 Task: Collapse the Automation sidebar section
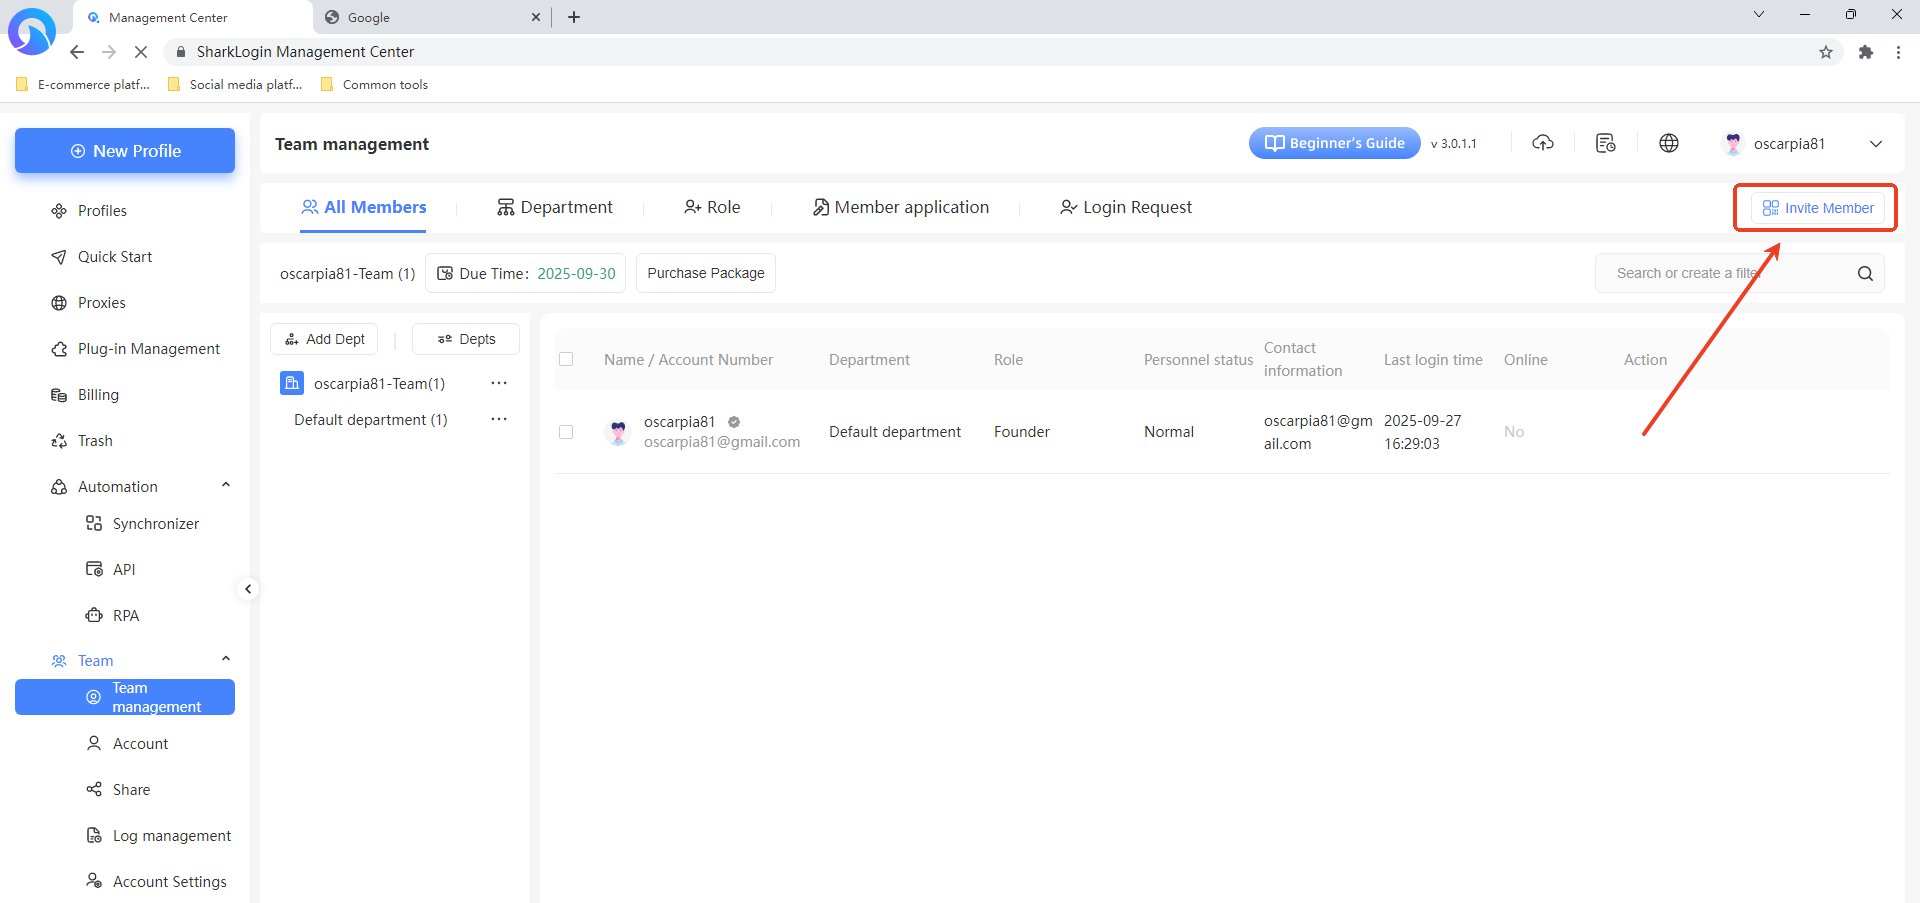(226, 486)
